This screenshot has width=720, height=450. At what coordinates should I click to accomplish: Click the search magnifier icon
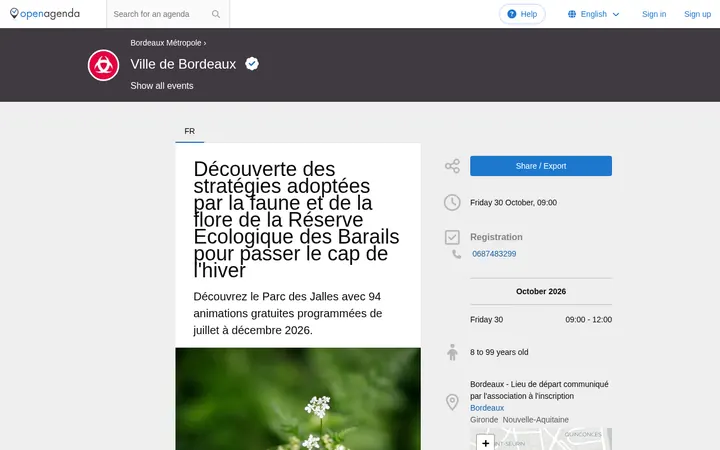[x=216, y=14]
